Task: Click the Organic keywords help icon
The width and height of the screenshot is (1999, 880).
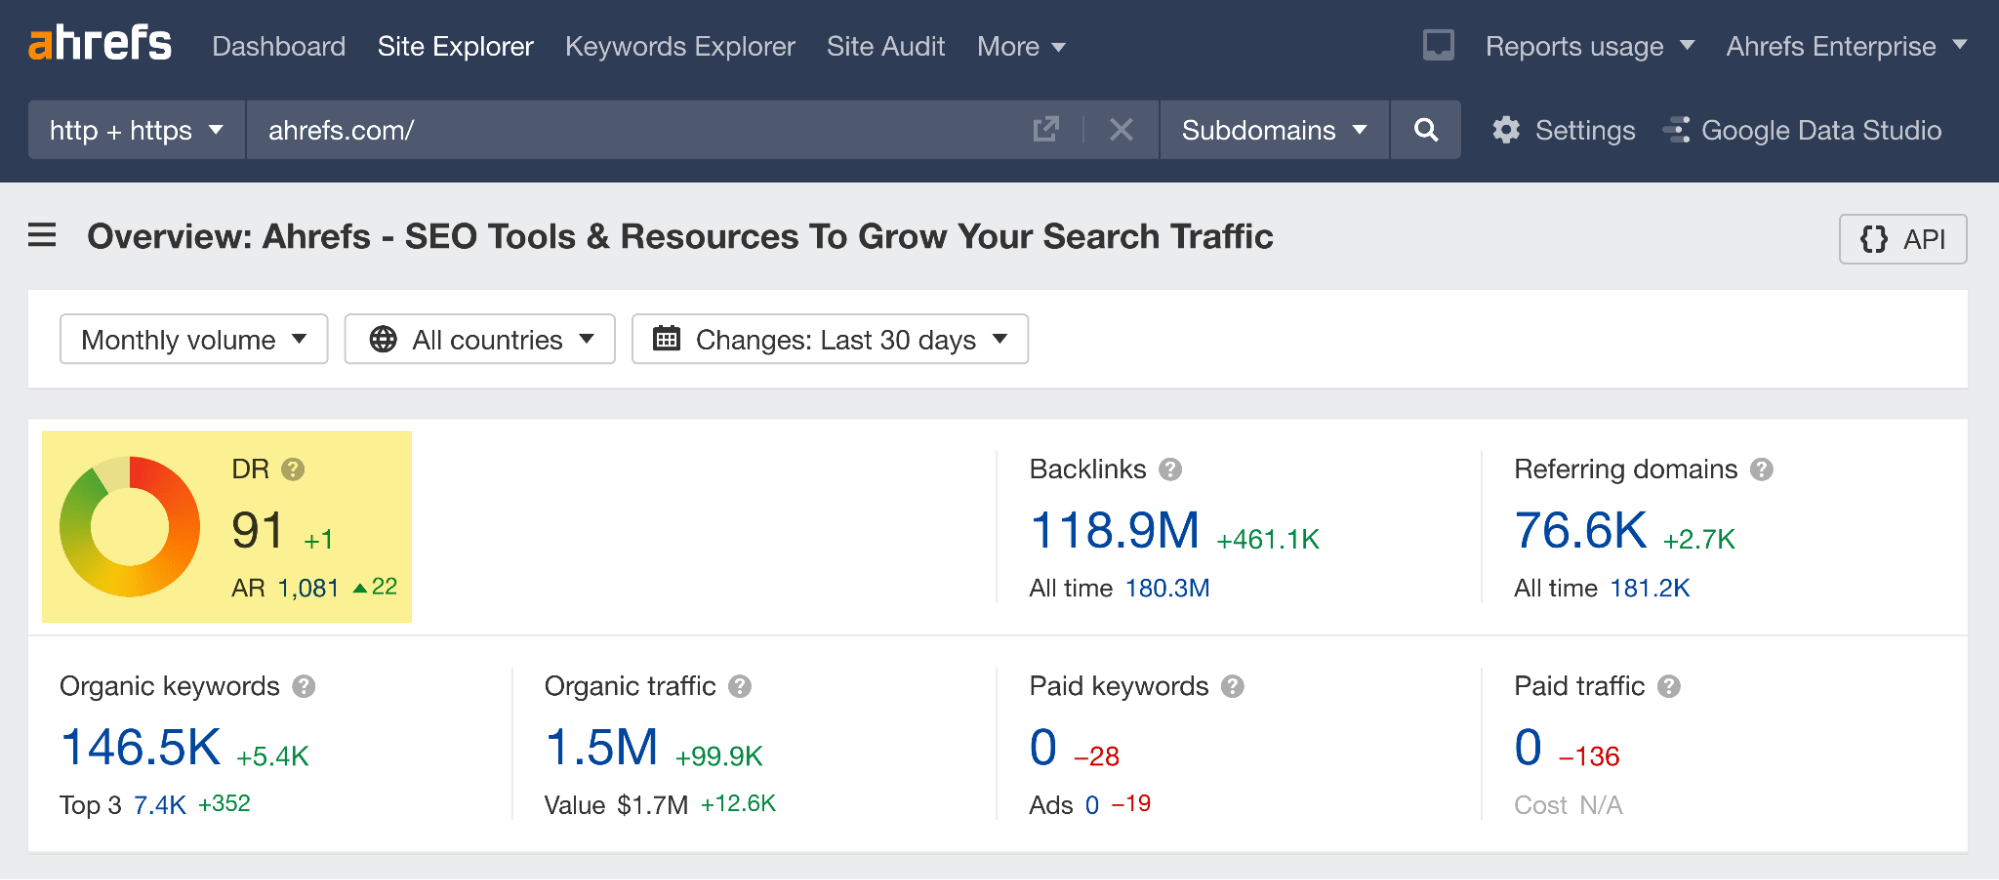Action: coord(304,686)
